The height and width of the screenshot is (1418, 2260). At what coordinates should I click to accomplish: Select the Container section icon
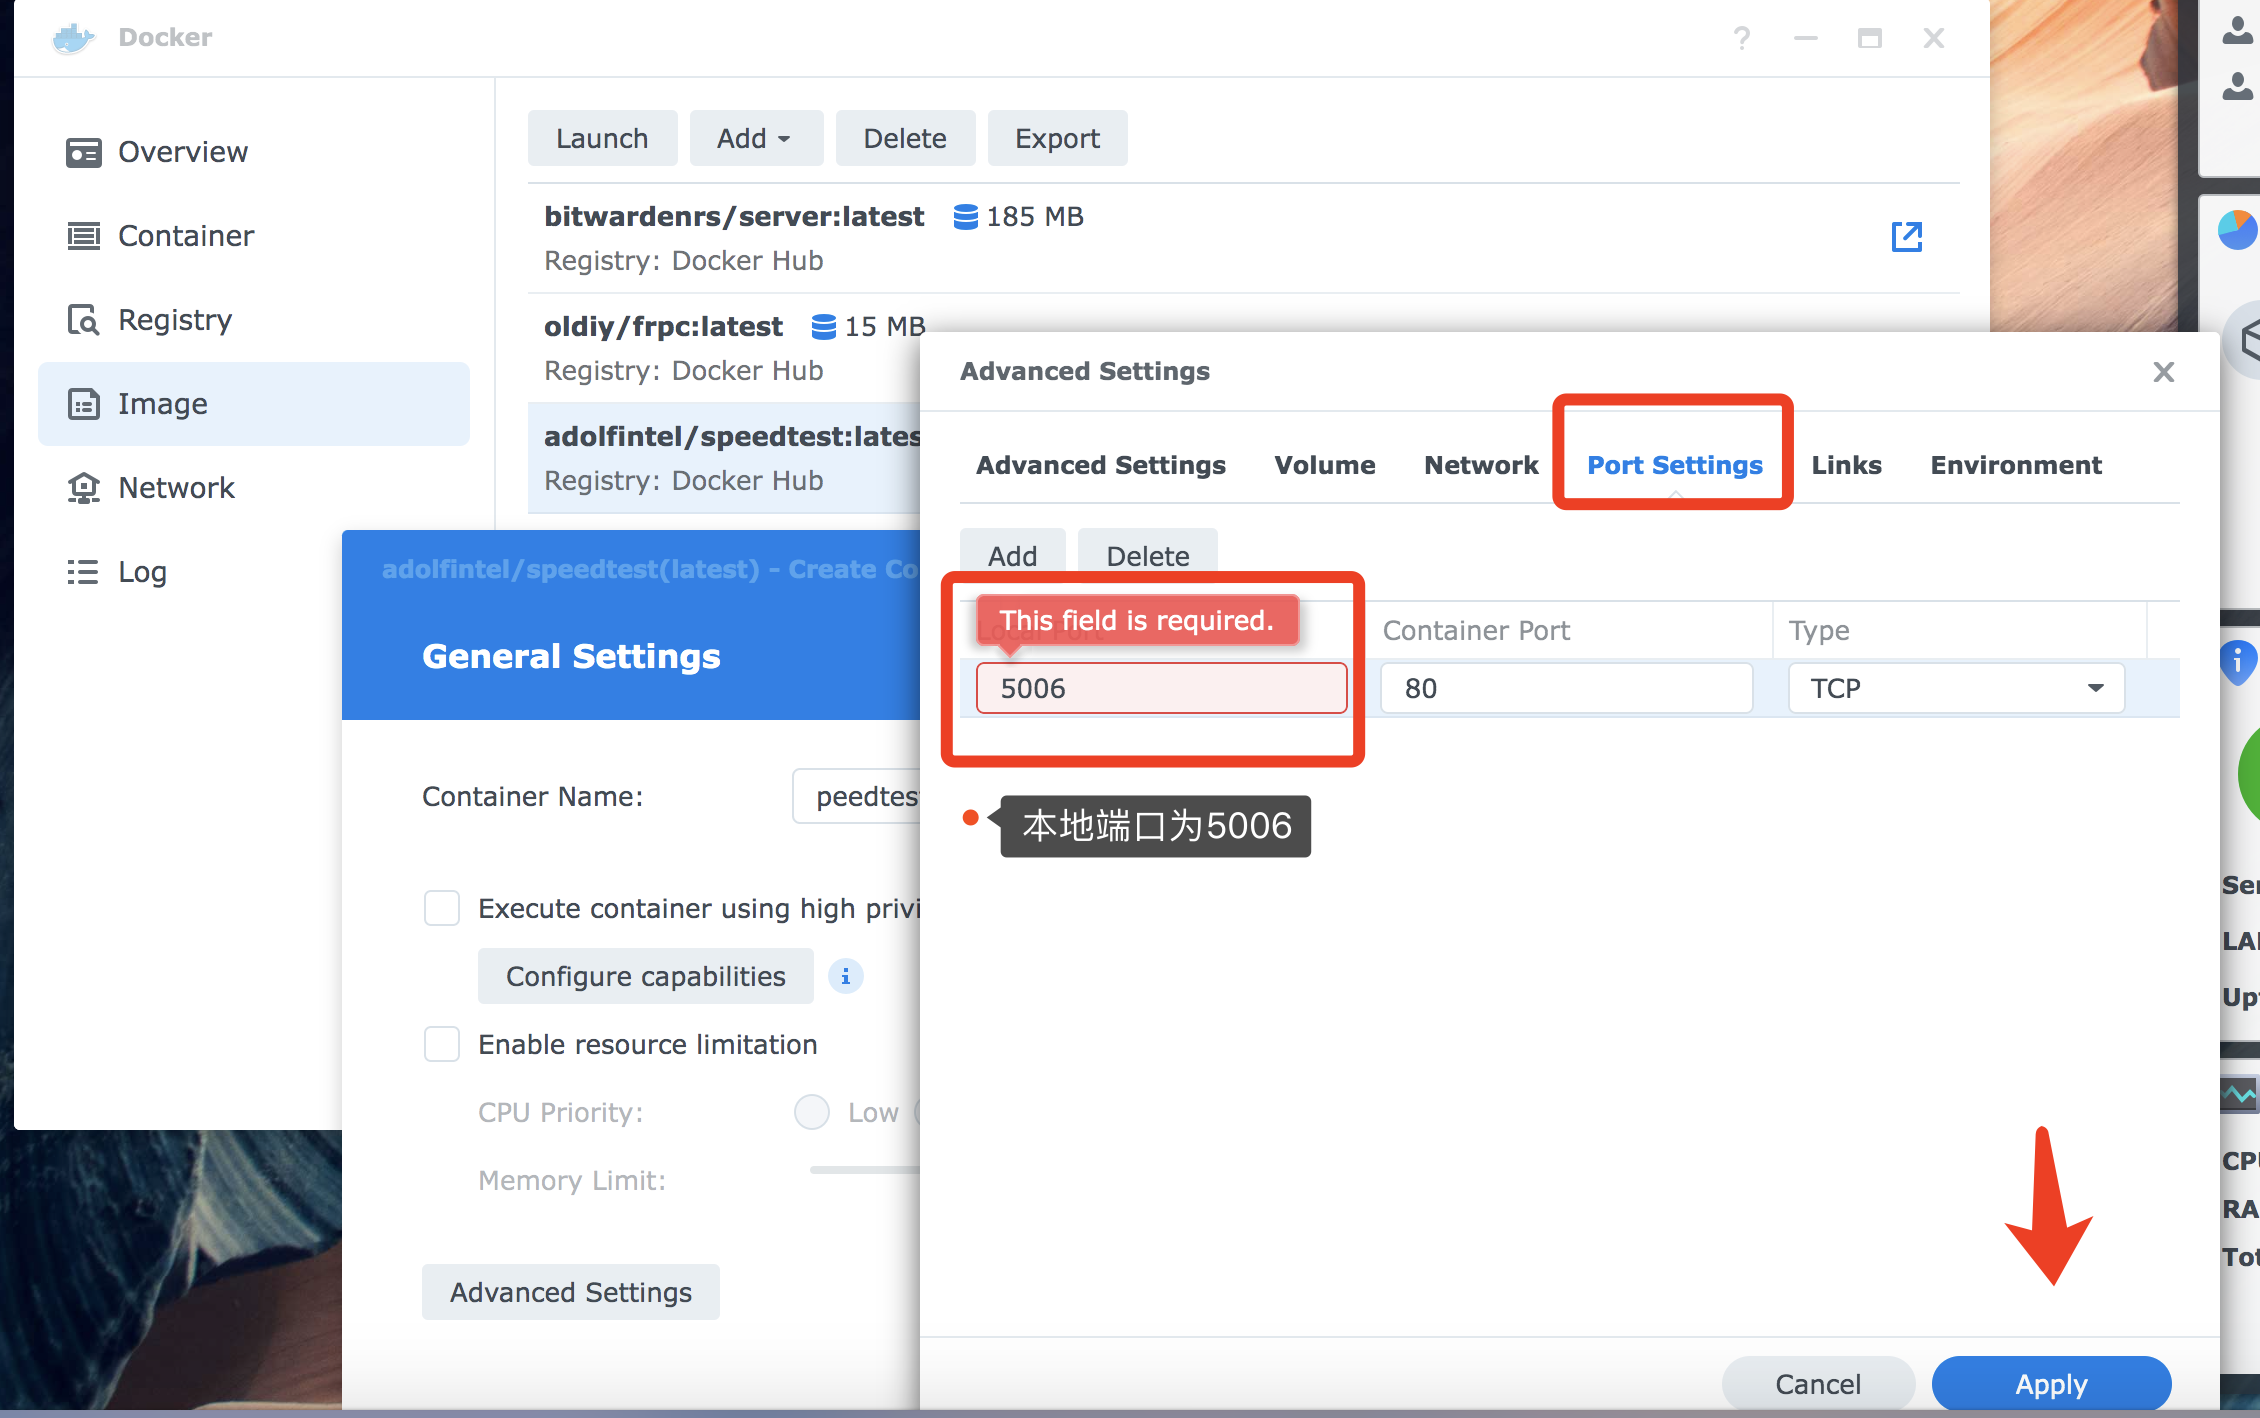[x=85, y=236]
